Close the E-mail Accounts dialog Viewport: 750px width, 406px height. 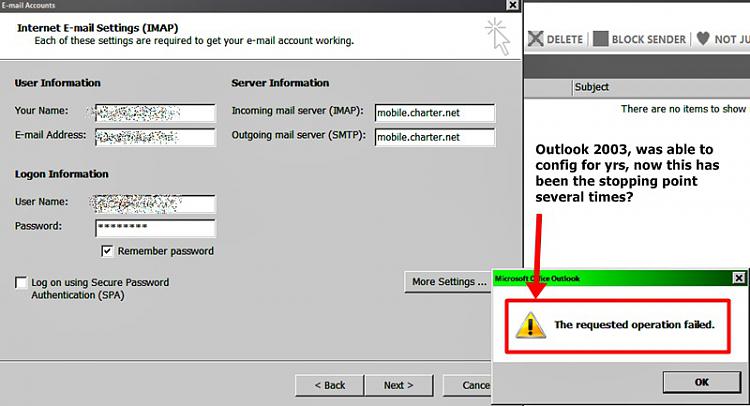(x=513, y=5)
